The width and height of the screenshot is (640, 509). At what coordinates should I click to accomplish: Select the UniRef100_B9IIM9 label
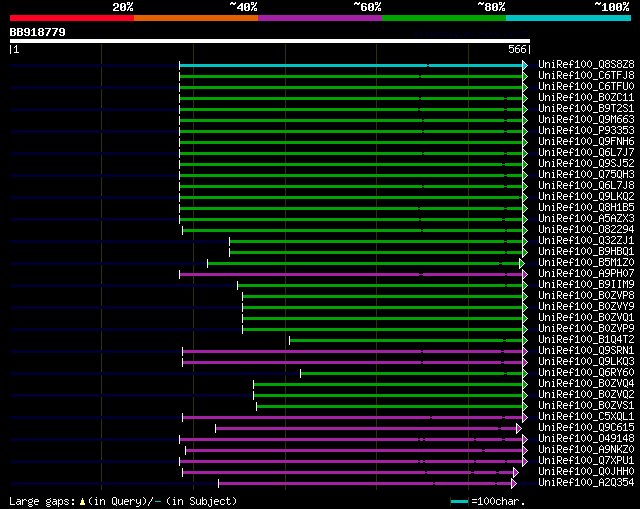(586, 285)
